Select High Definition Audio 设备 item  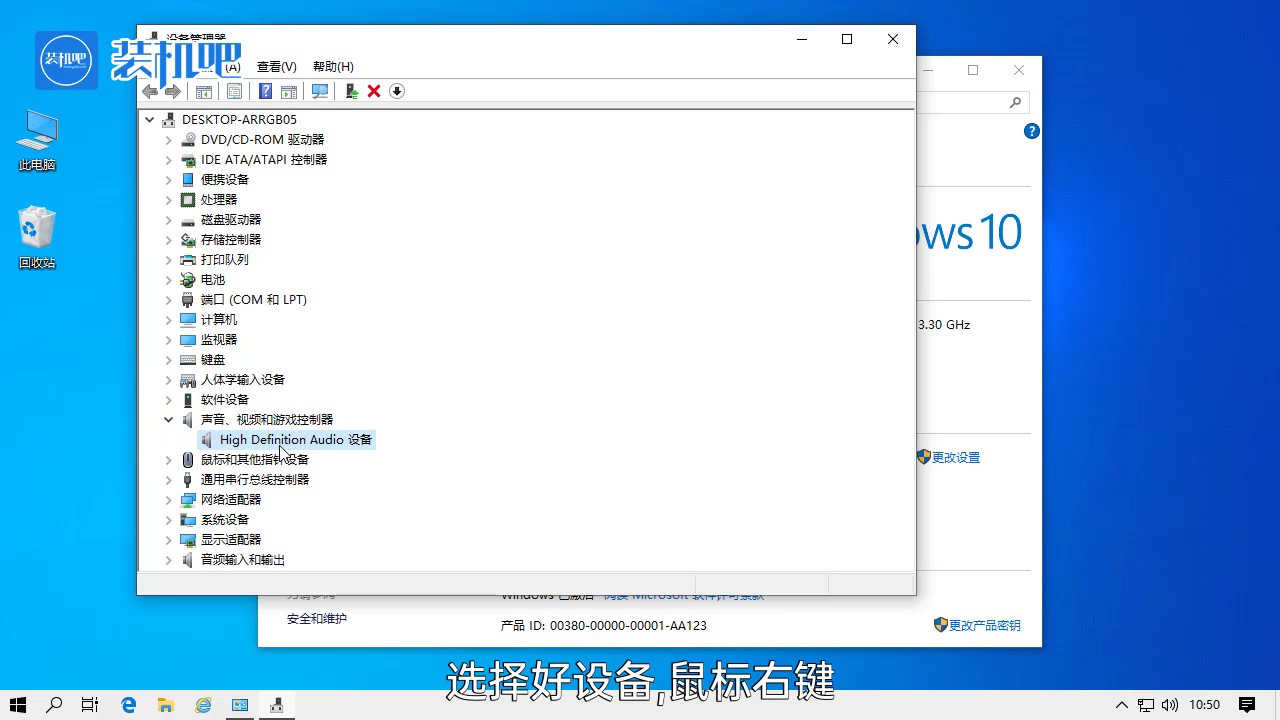[x=295, y=440]
